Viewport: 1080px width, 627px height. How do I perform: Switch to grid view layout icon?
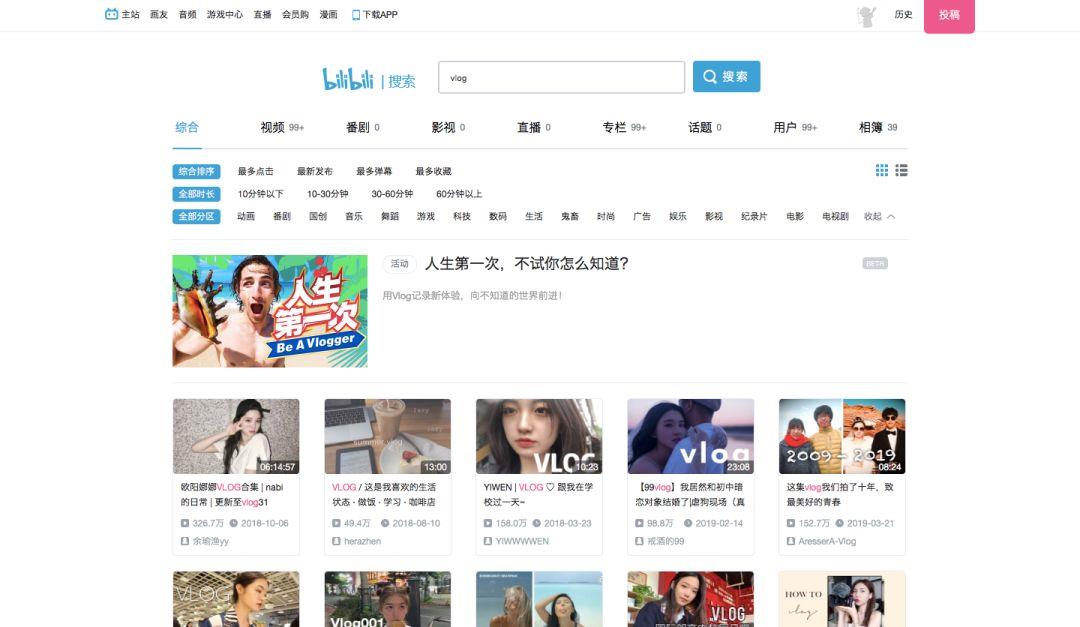pyautogui.click(x=882, y=171)
